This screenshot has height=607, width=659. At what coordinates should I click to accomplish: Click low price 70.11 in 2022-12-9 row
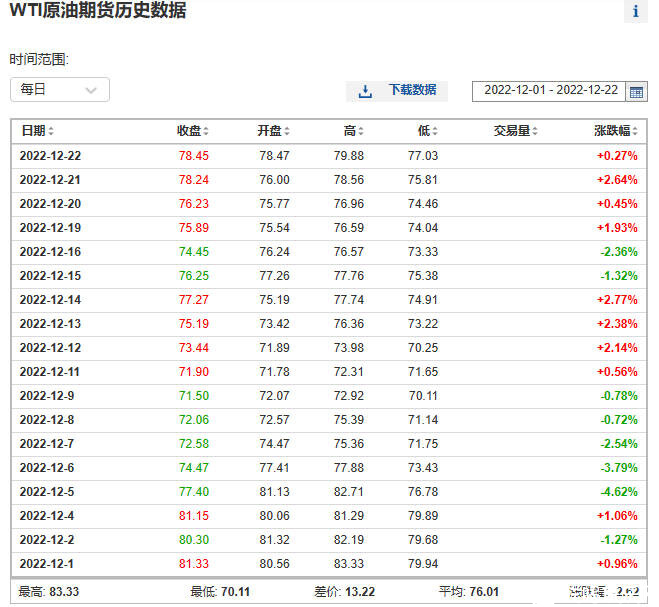(423, 396)
